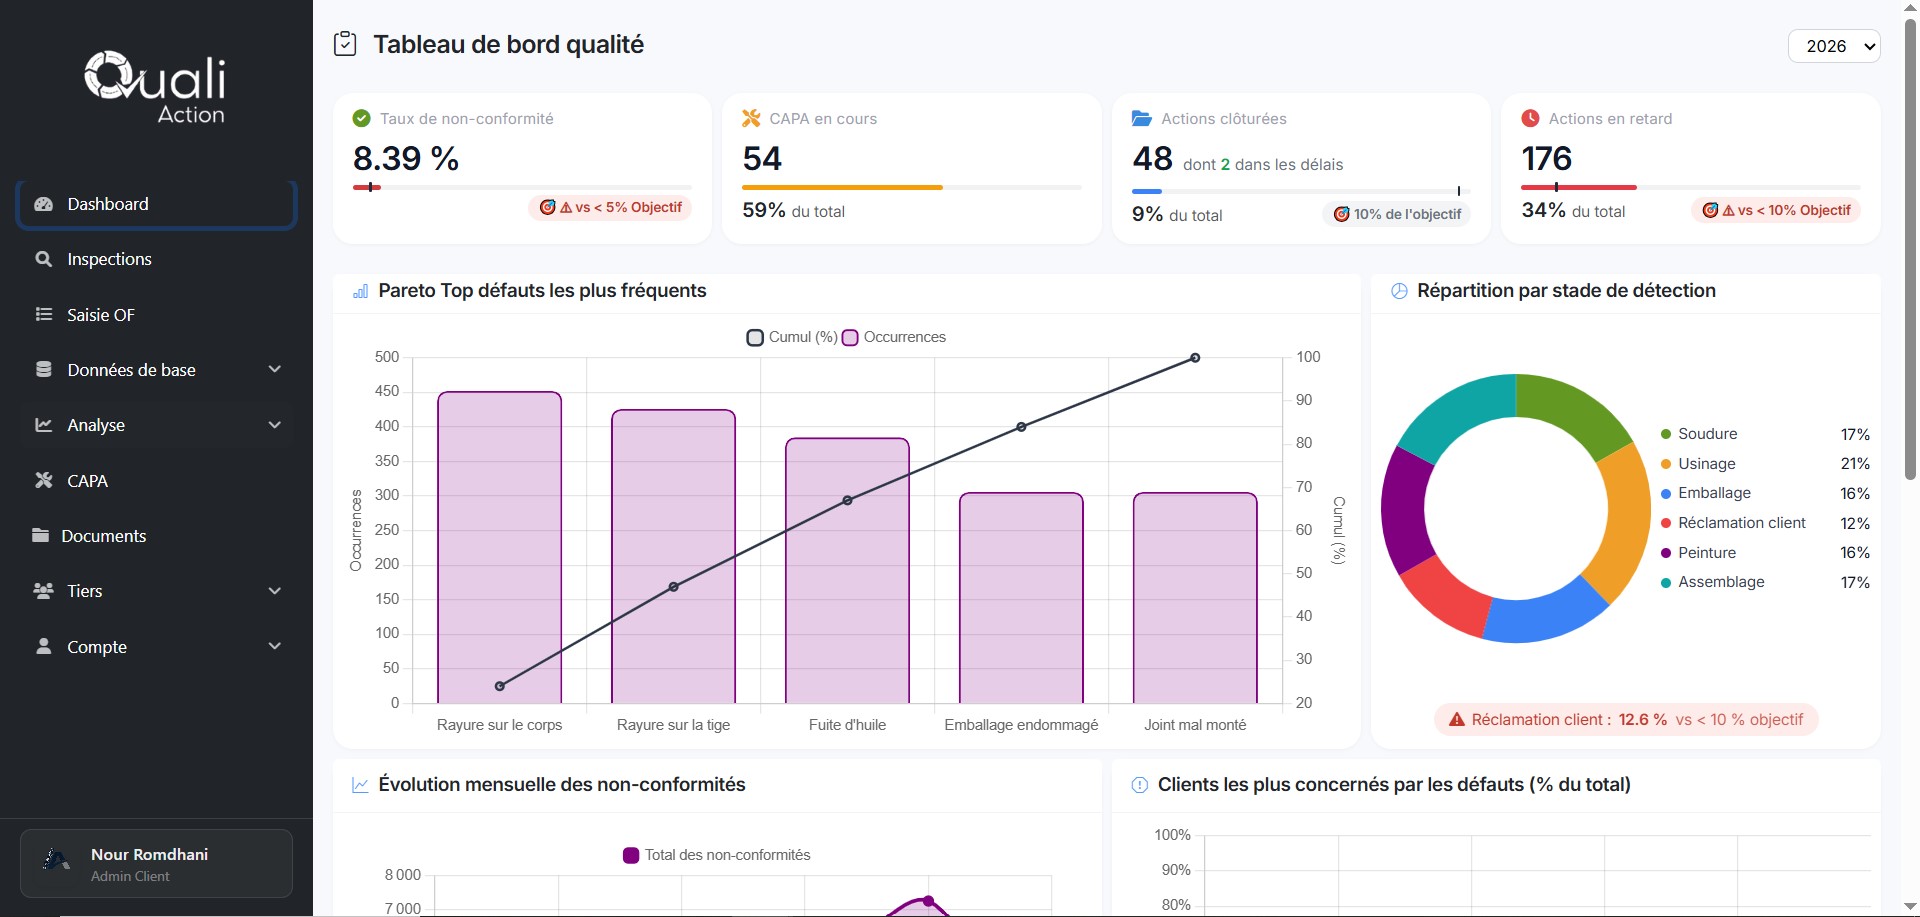Viewport: 1920px width, 917px height.
Task: Click the Actions en retard red progress bar
Action: pos(1578,187)
